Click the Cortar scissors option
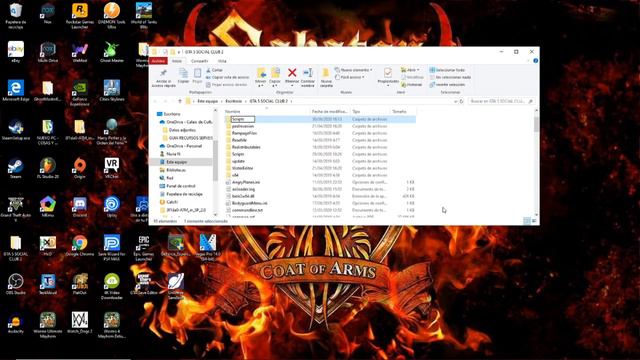The width and height of the screenshot is (640, 360). (x=215, y=70)
